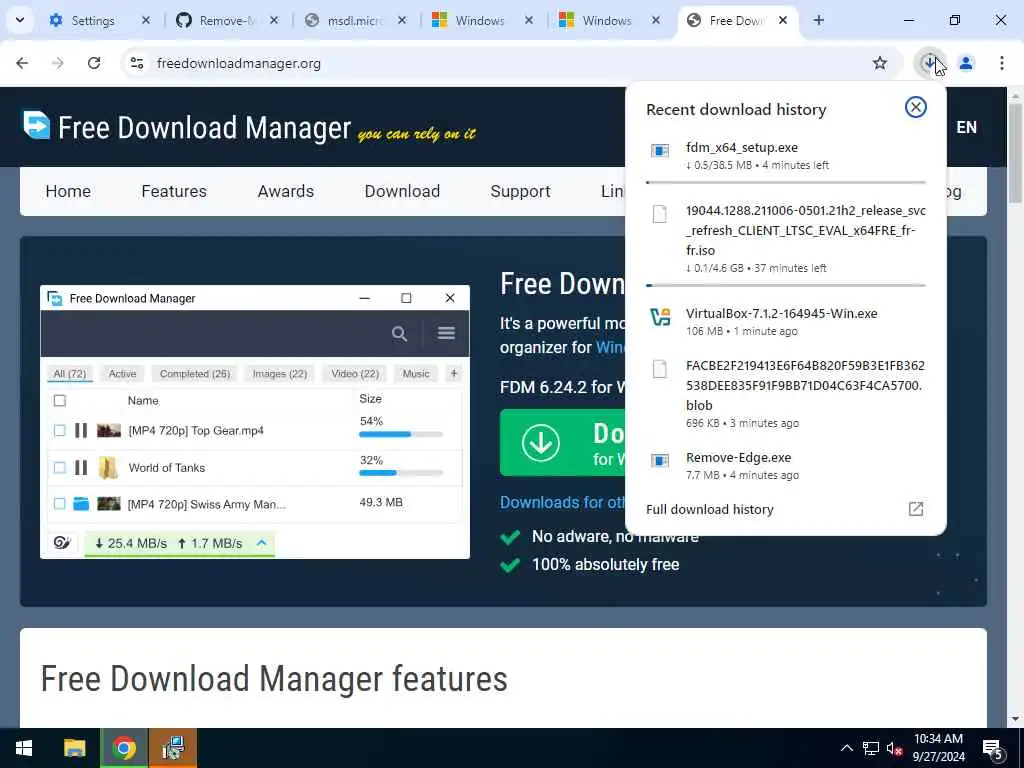
Task: Check the Swiss Army Man row checkbox
Action: [x=59, y=504]
